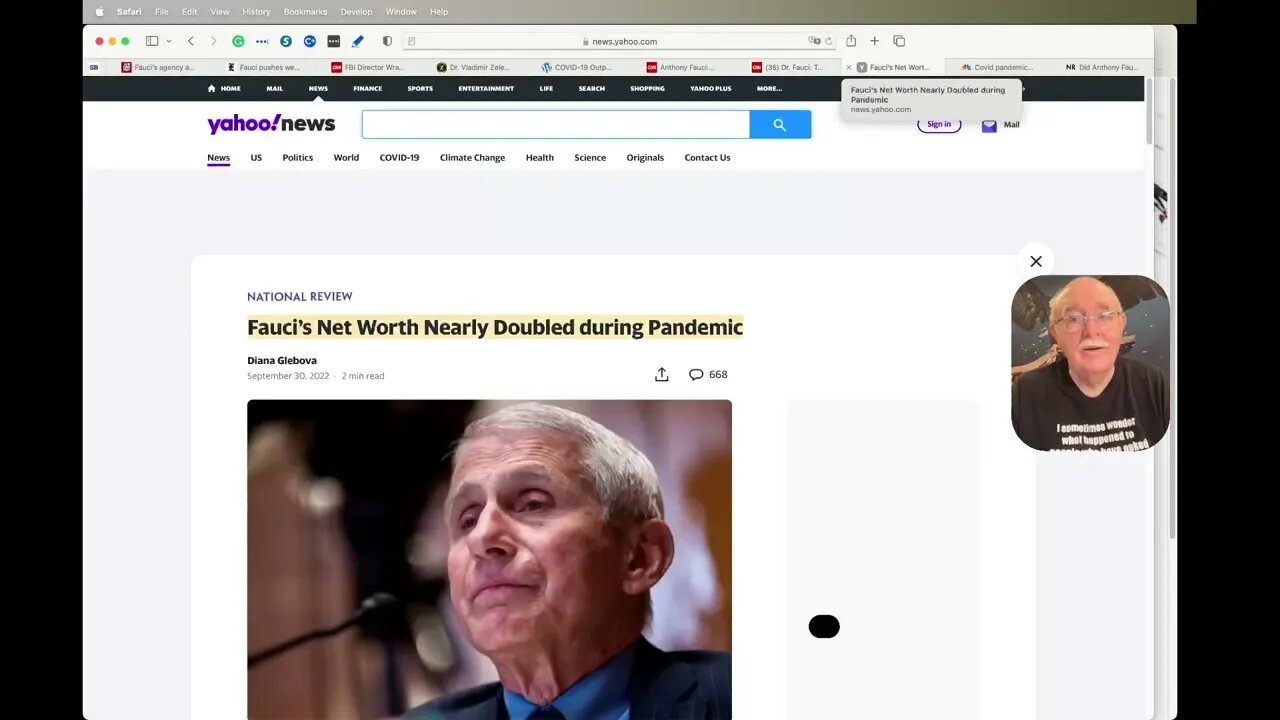Open the dark square dots extension

[334, 41]
